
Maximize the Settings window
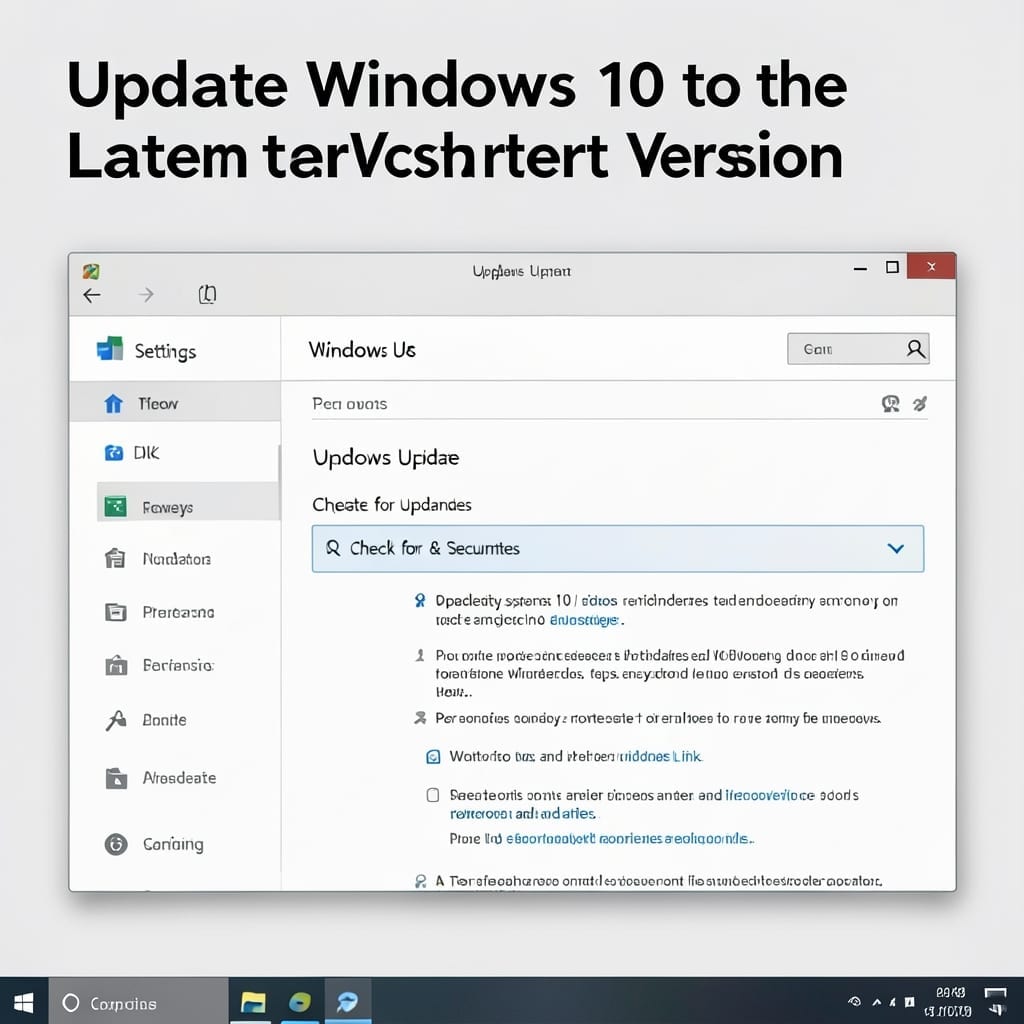(892, 267)
